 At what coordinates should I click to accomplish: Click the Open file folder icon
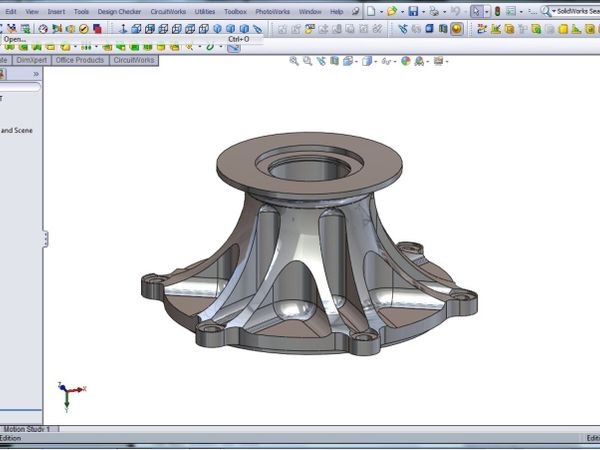(392, 11)
